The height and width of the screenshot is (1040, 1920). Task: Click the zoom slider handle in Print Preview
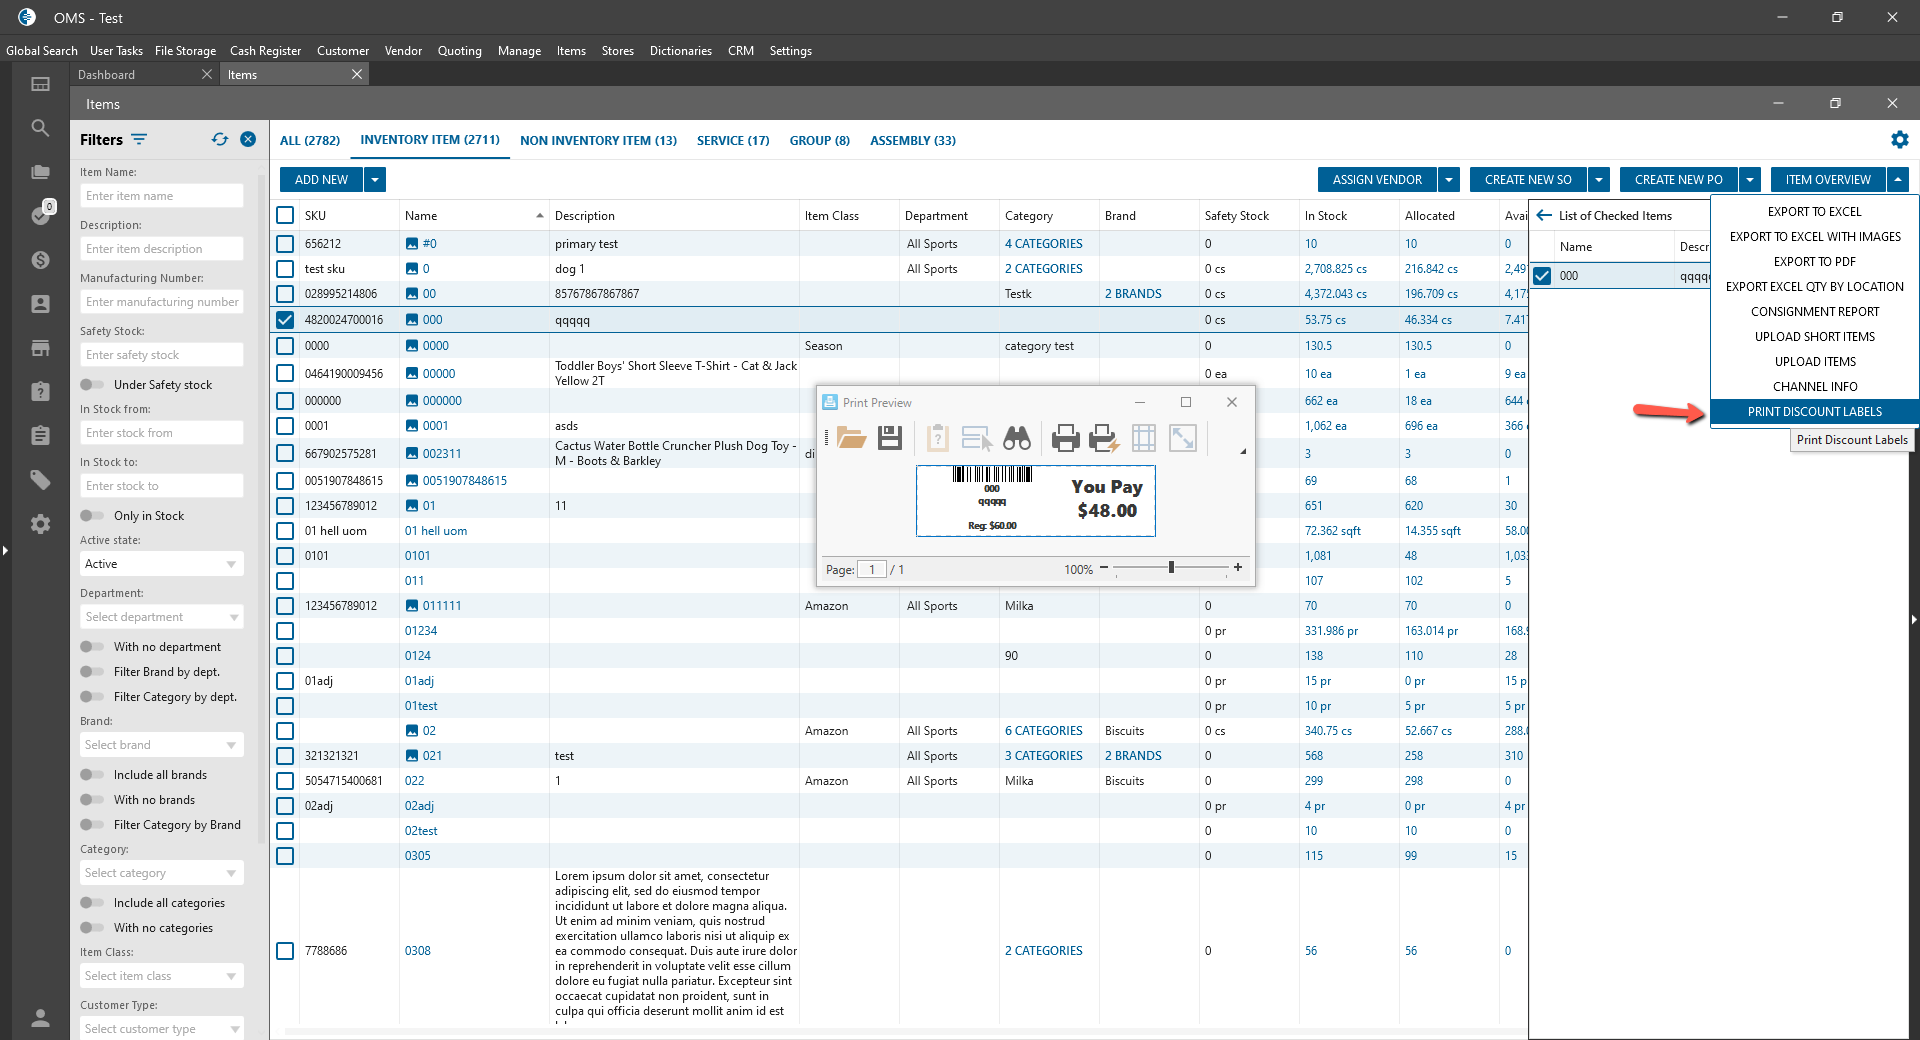pos(1171,568)
